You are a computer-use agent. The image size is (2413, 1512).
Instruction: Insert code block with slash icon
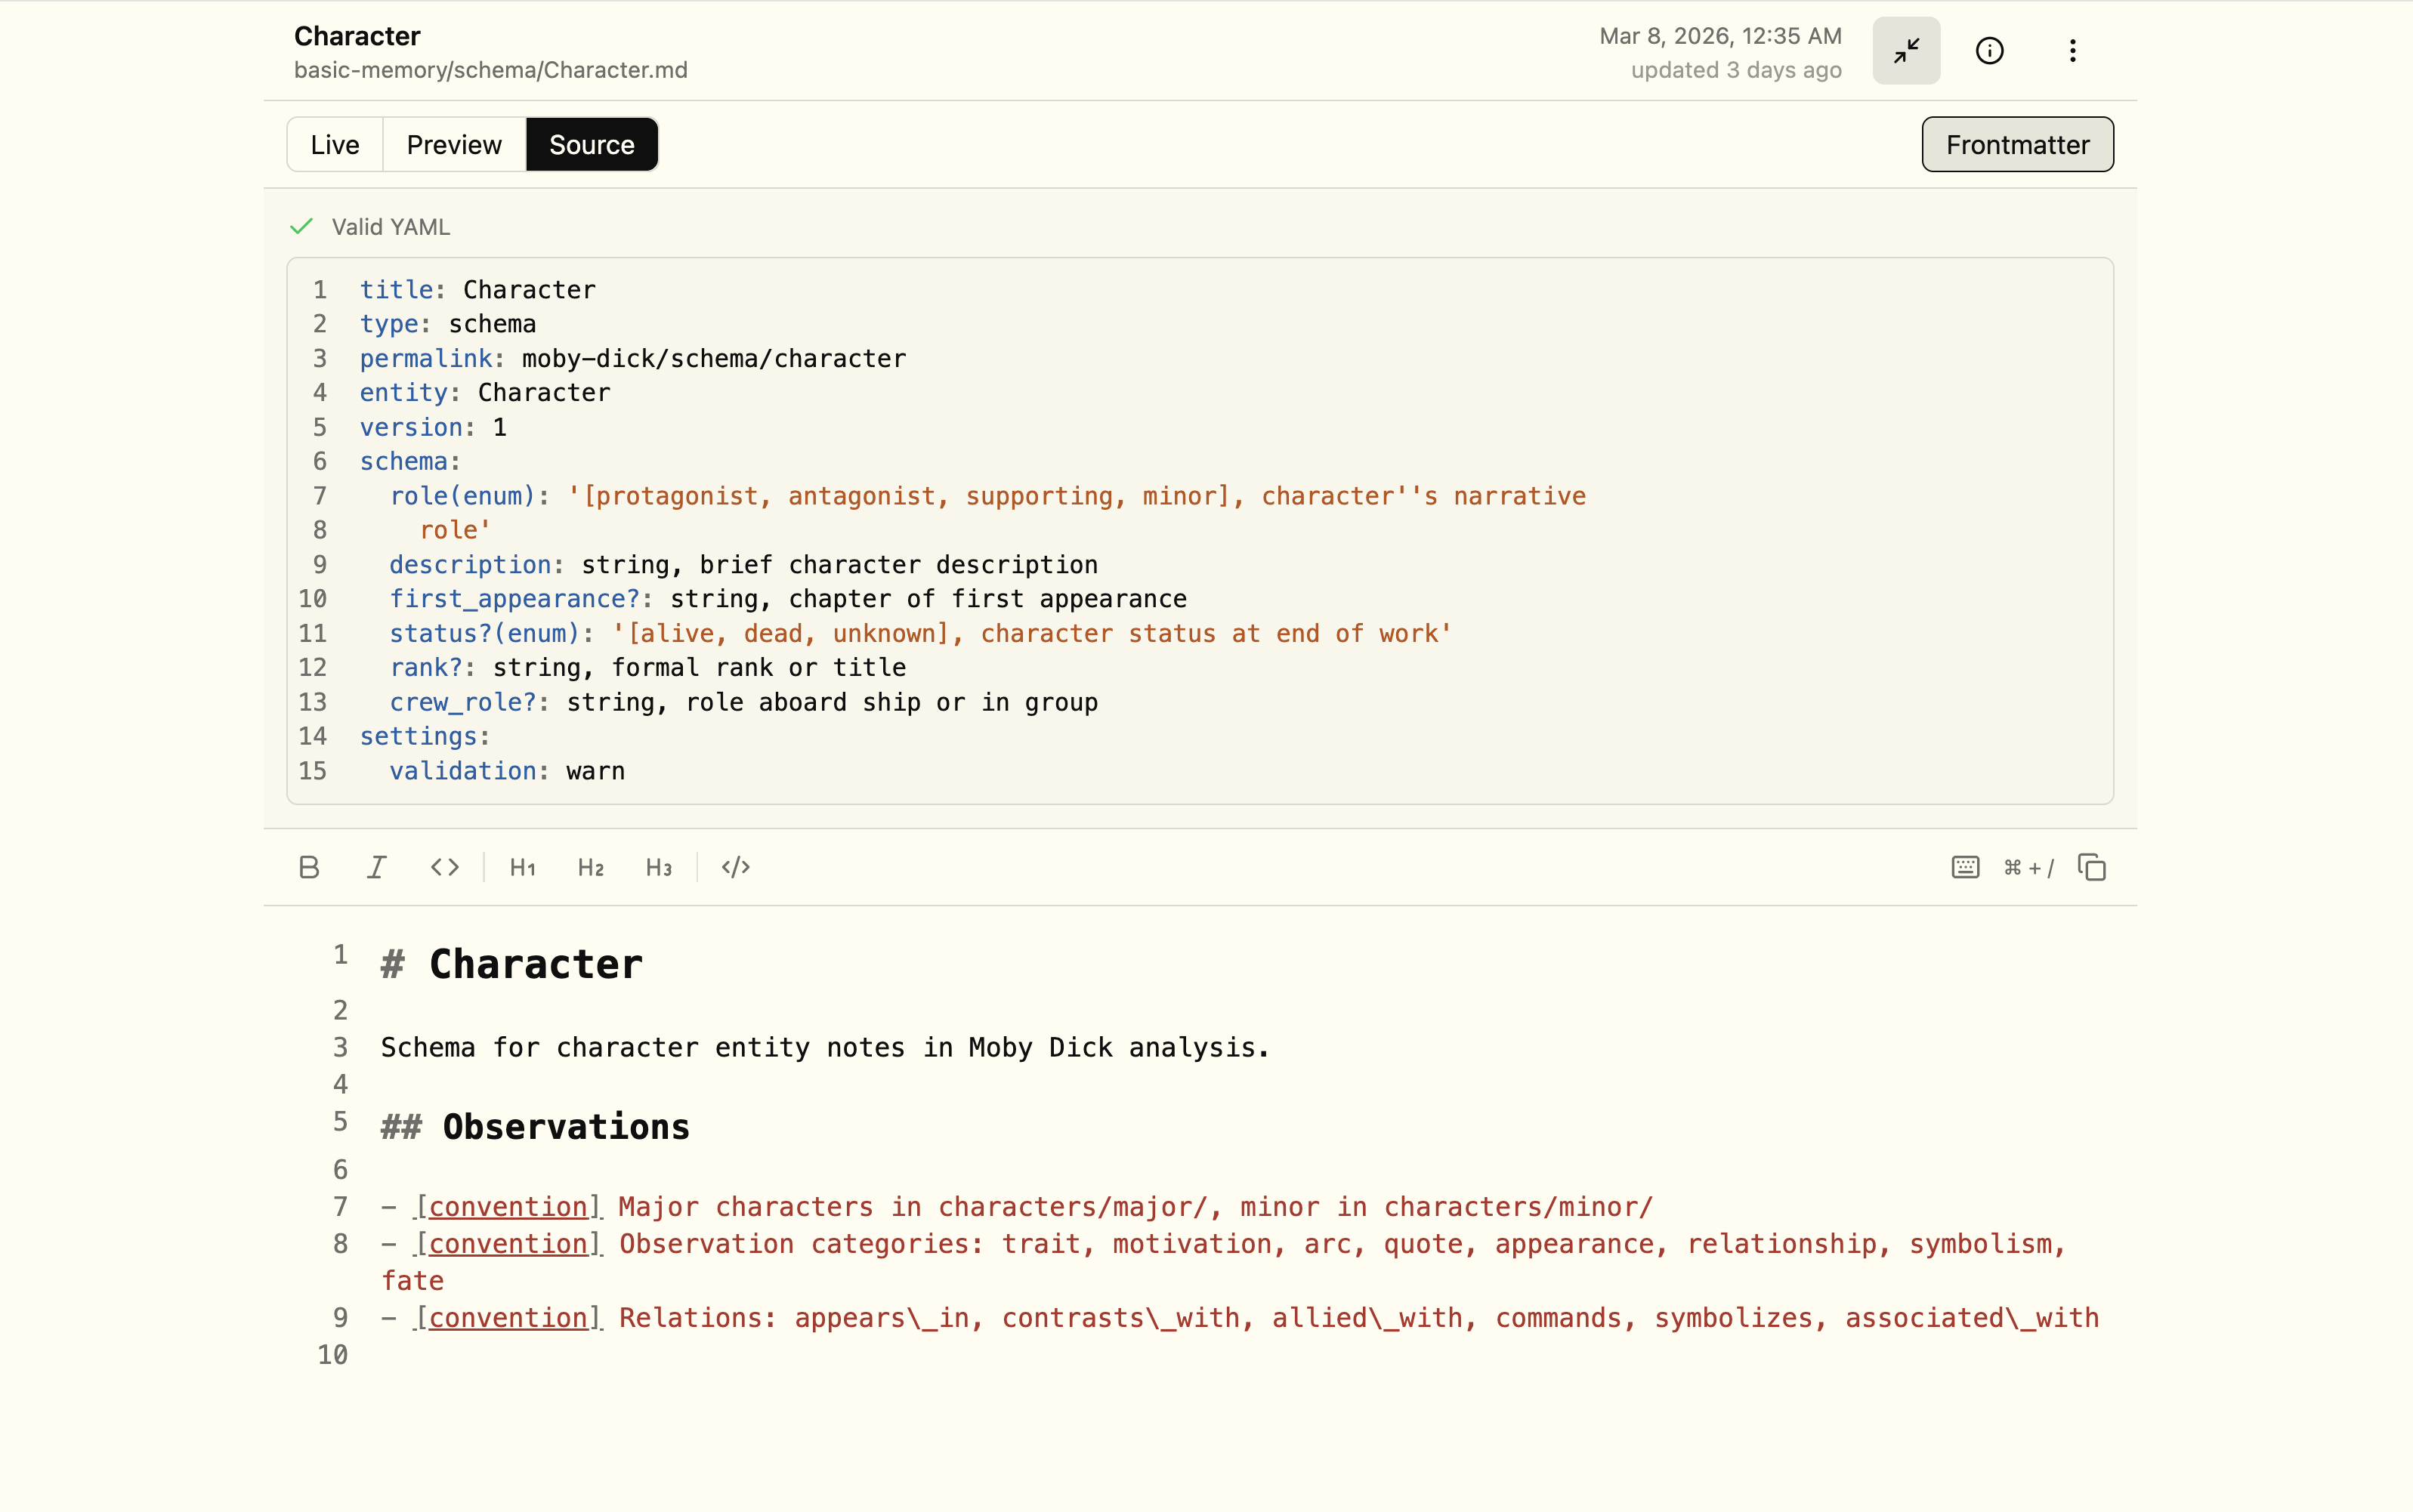coord(735,867)
